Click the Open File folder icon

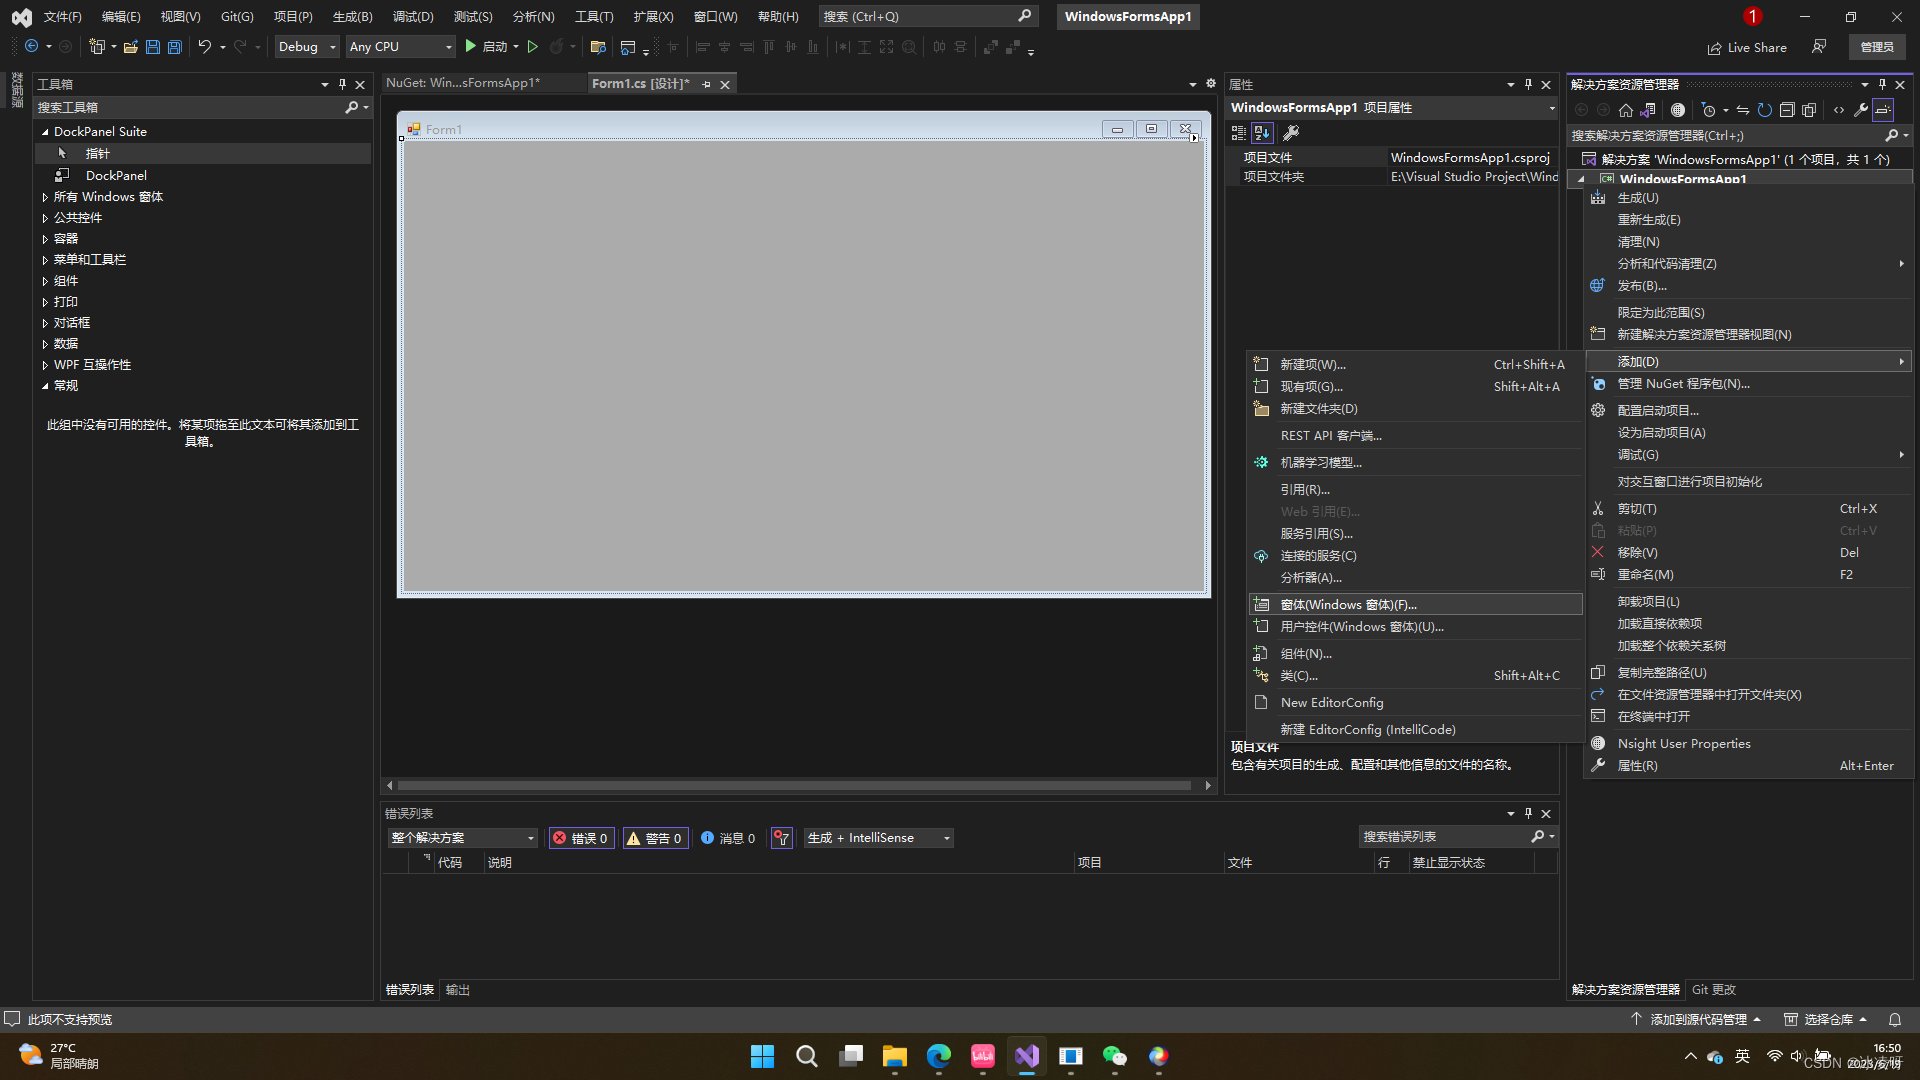tap(131, 47)
